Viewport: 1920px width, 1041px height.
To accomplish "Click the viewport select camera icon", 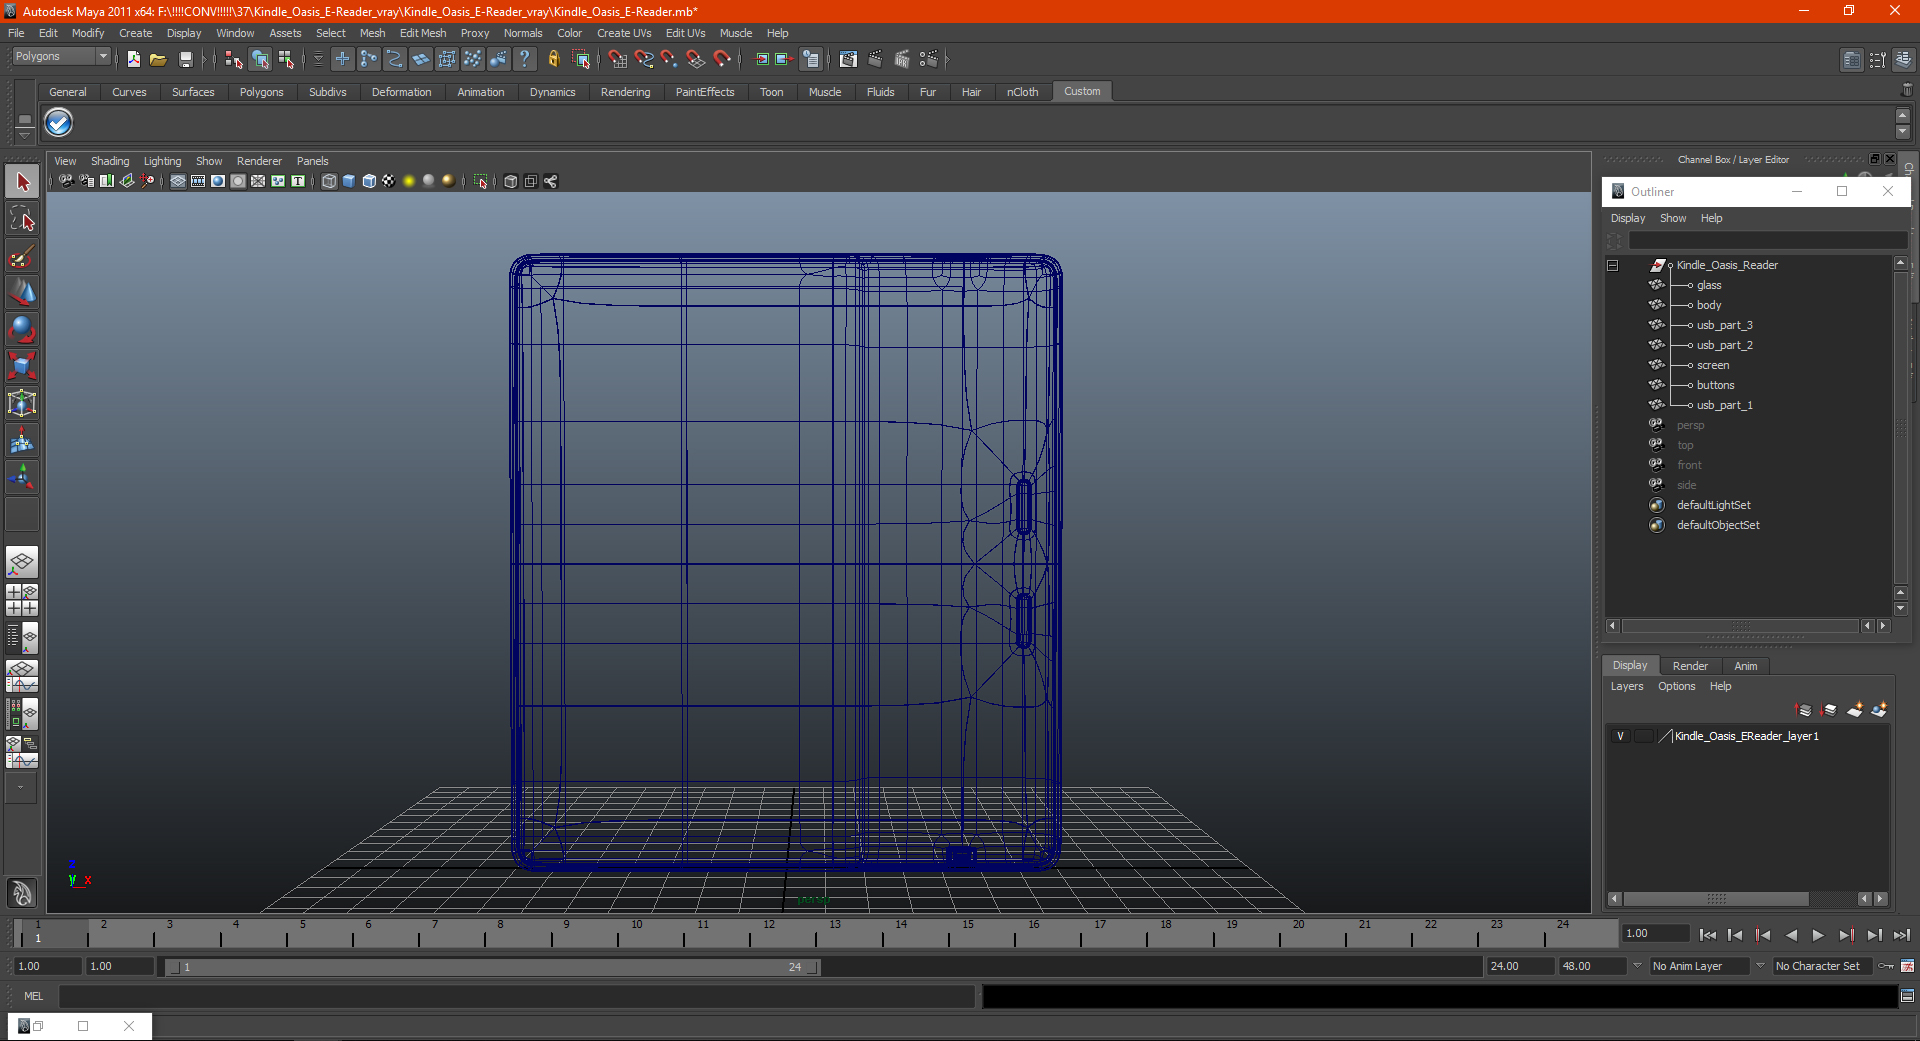I will tap(66, 181).
